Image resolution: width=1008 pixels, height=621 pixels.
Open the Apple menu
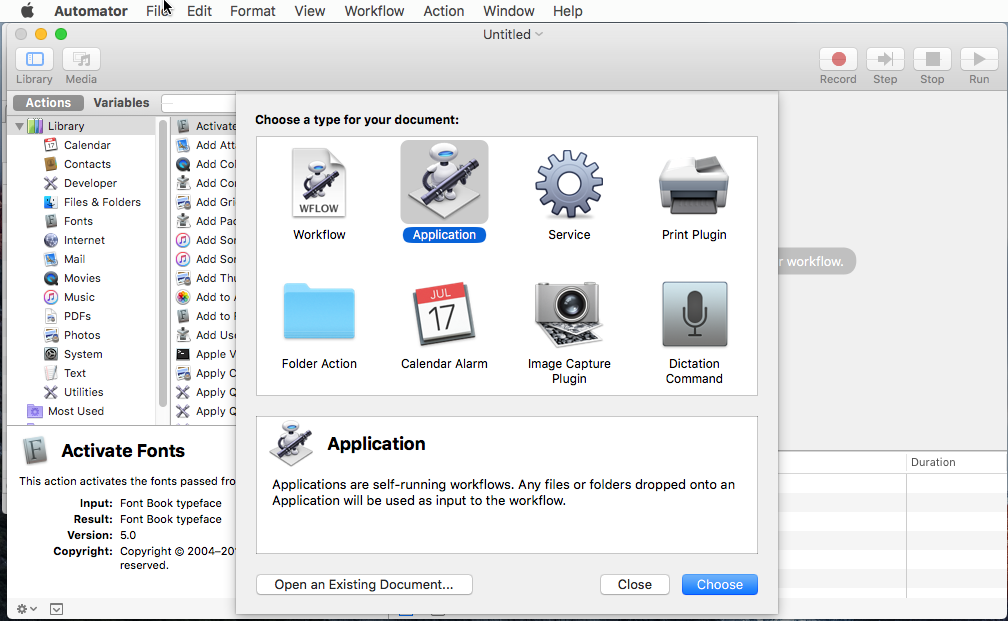(27, 11)
